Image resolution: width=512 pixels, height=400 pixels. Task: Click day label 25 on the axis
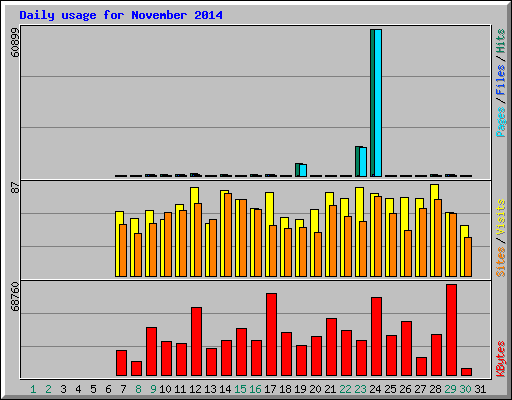(x=390, y=389)
